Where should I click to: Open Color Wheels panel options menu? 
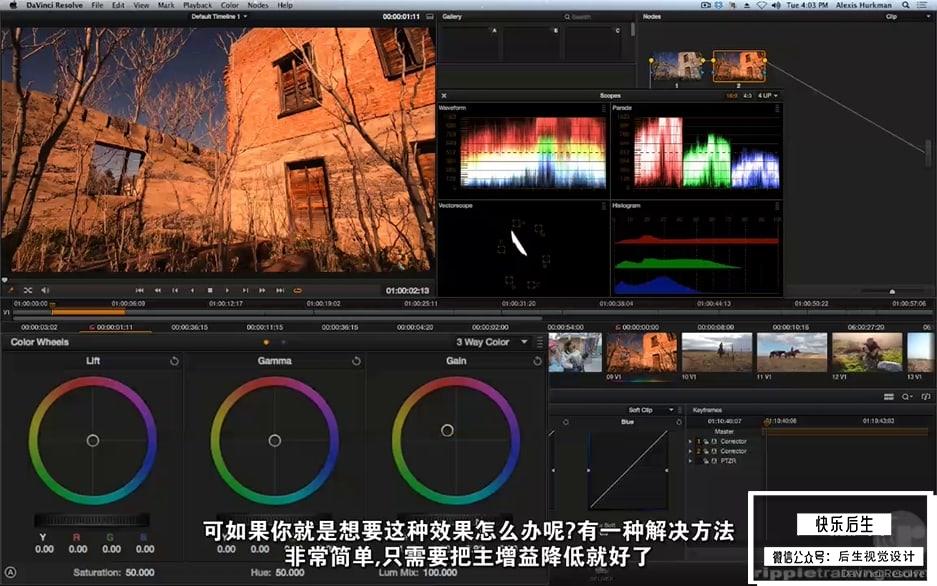pyautogui.click(x=540, y=342)
